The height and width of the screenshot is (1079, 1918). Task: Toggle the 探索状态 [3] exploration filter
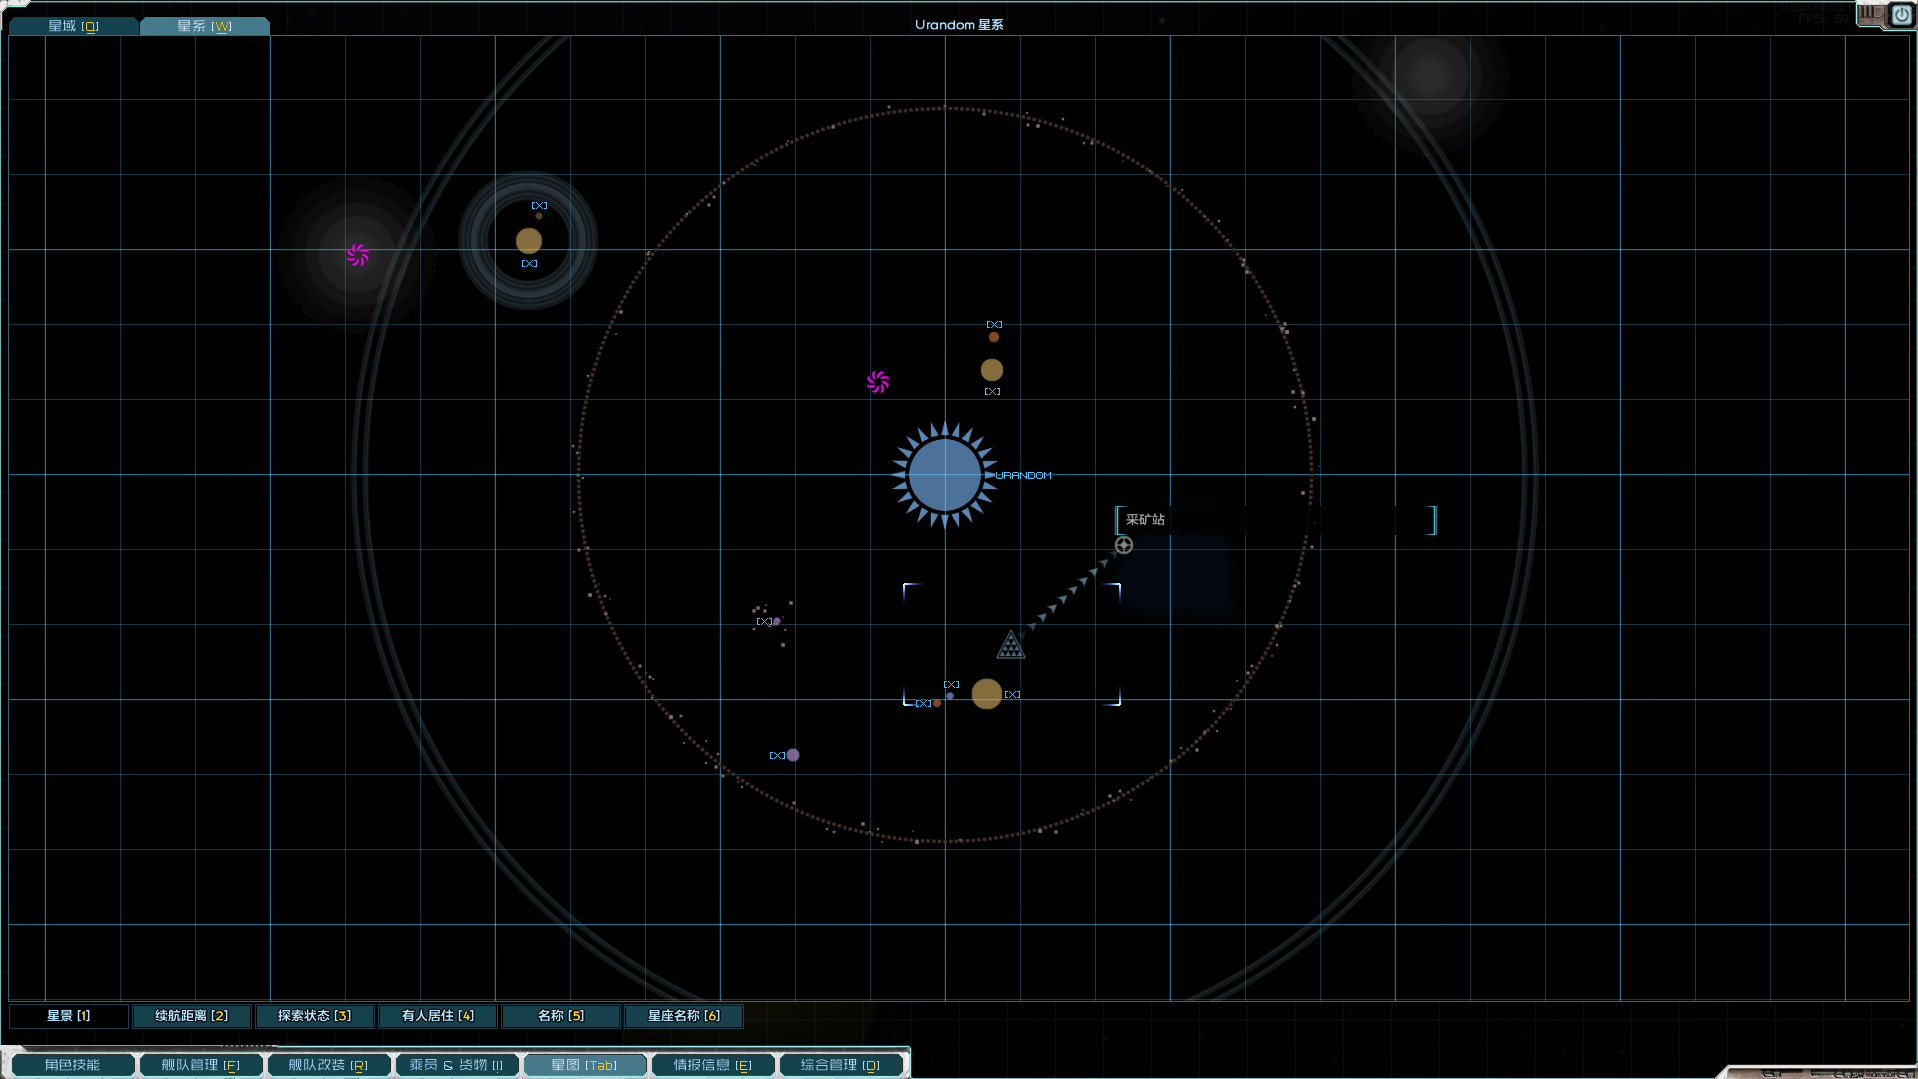click(314, 1016)
